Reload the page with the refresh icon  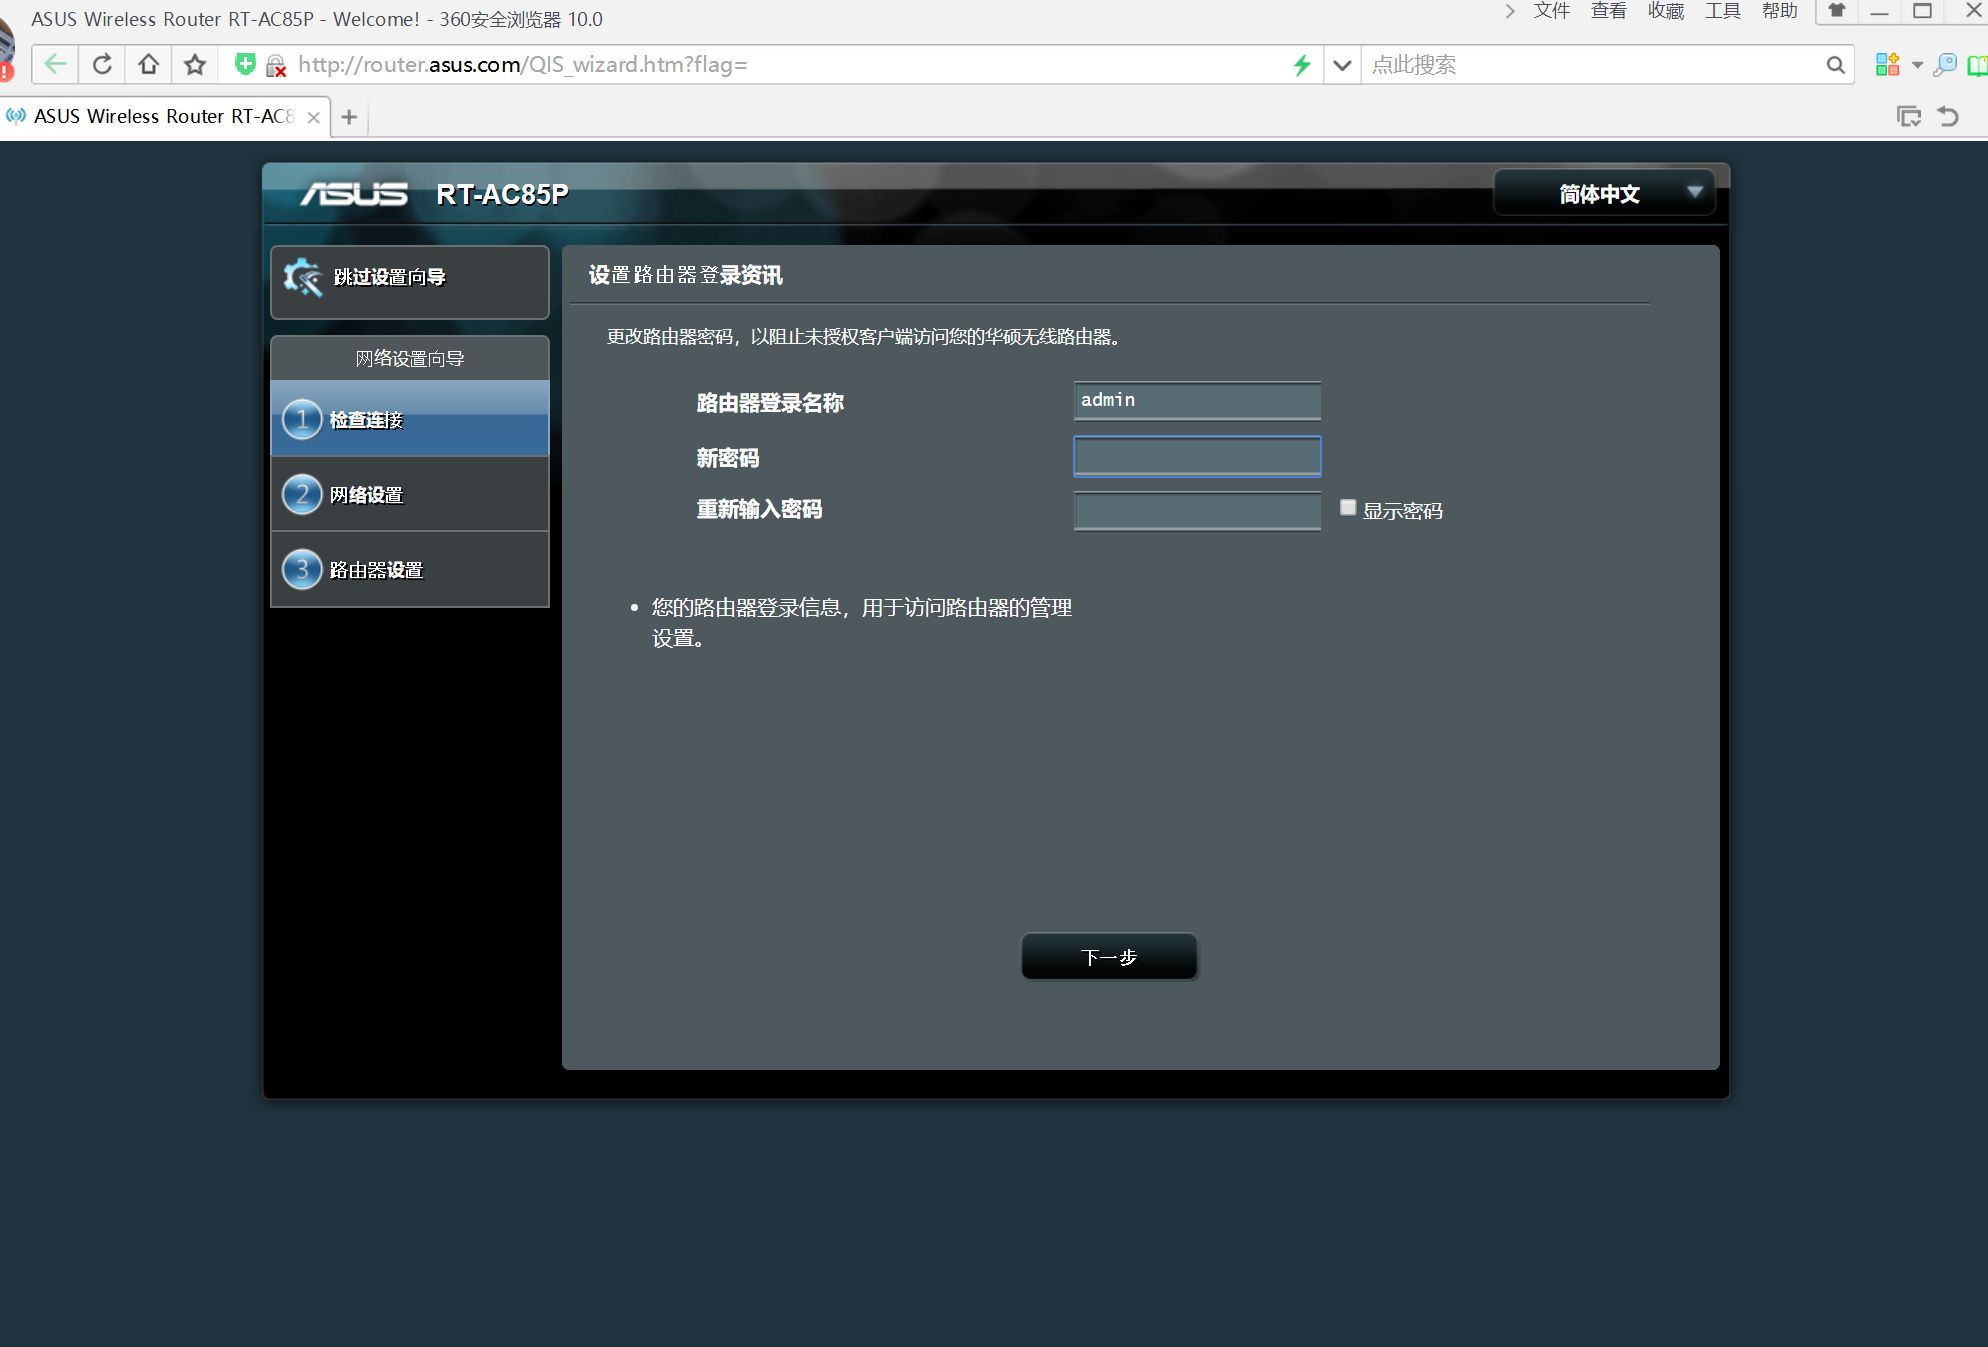(x=102, y=65)
